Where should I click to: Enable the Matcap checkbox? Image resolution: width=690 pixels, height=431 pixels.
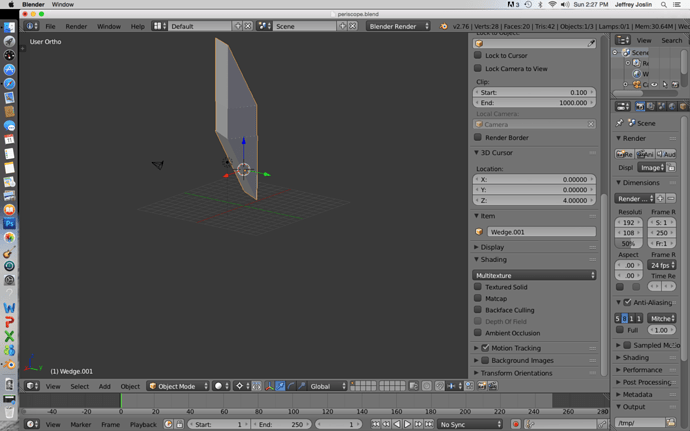click(478, 299)
